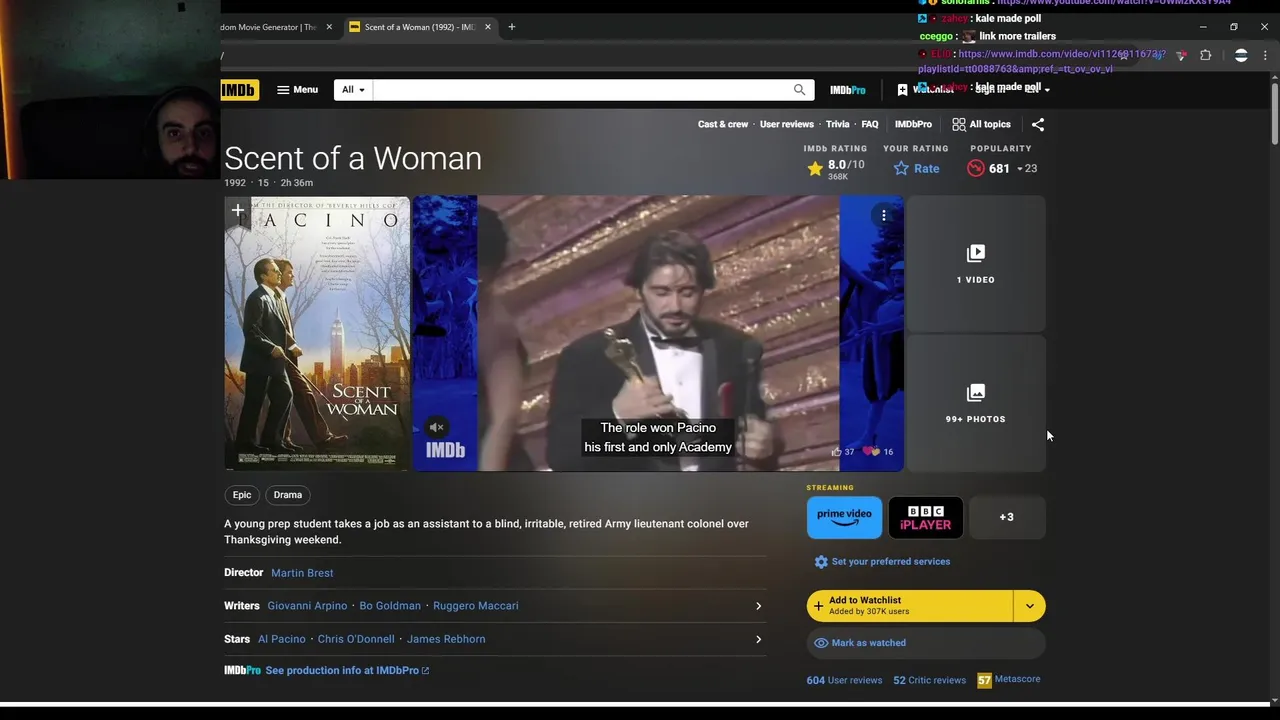Open the IMDb Menu

pyautogui.click(x=297, y=90)
